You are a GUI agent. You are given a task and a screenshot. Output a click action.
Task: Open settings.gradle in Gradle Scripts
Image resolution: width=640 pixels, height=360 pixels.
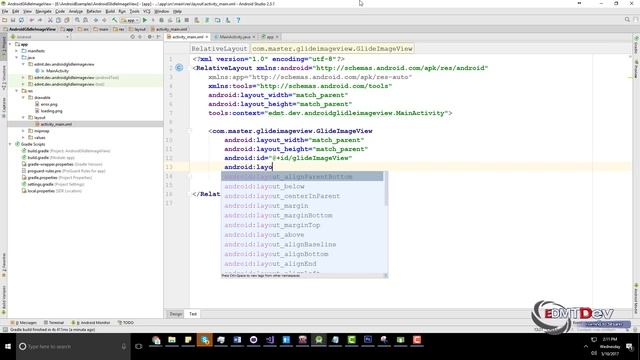(39, 184)
